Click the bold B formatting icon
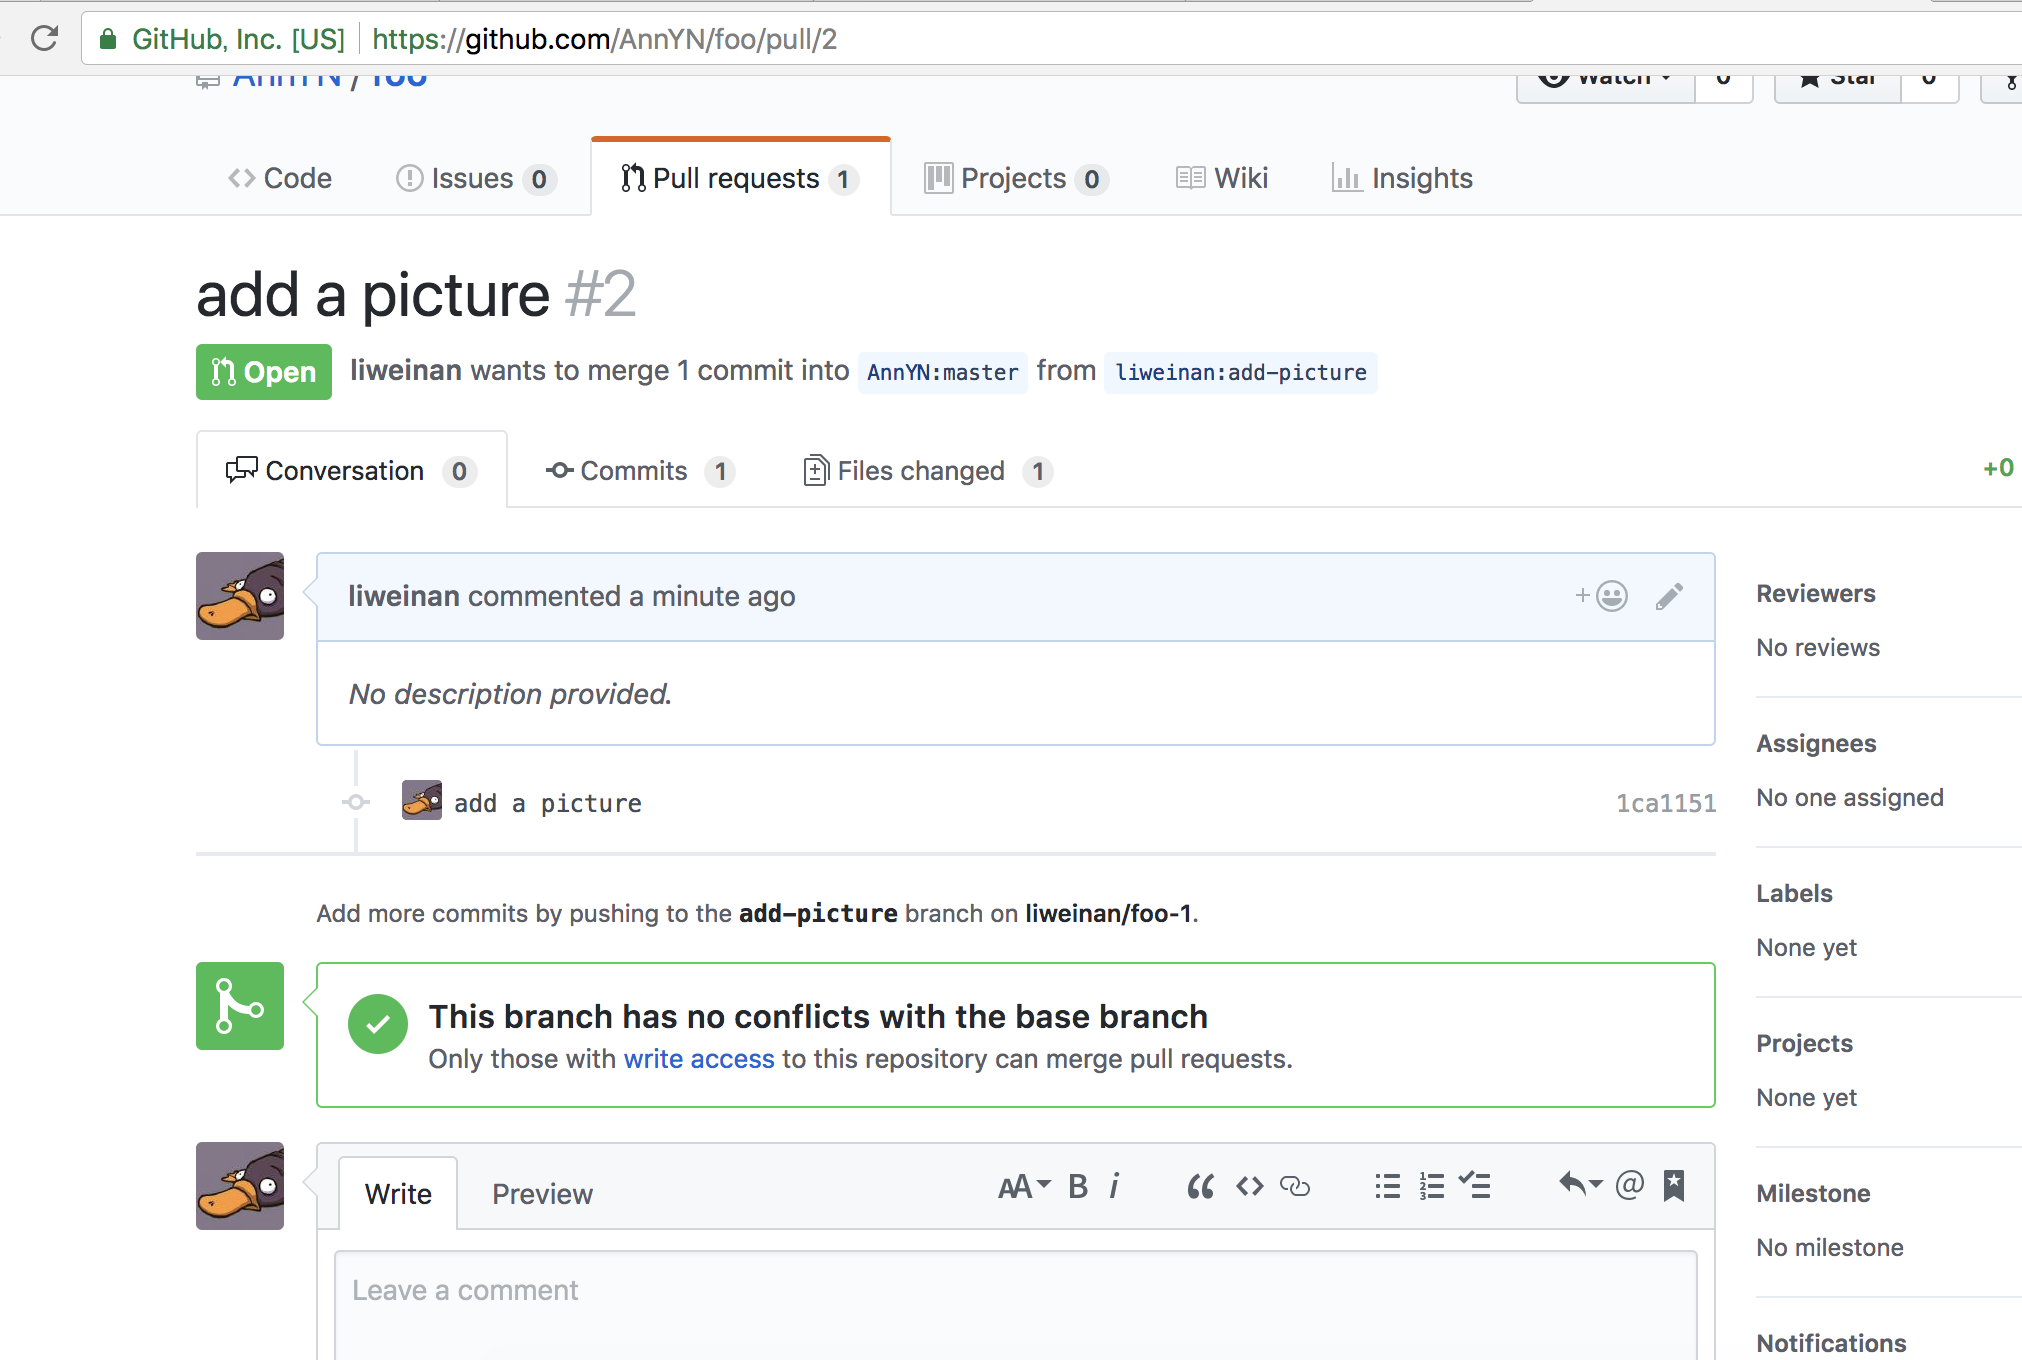 (1077, 1187)
